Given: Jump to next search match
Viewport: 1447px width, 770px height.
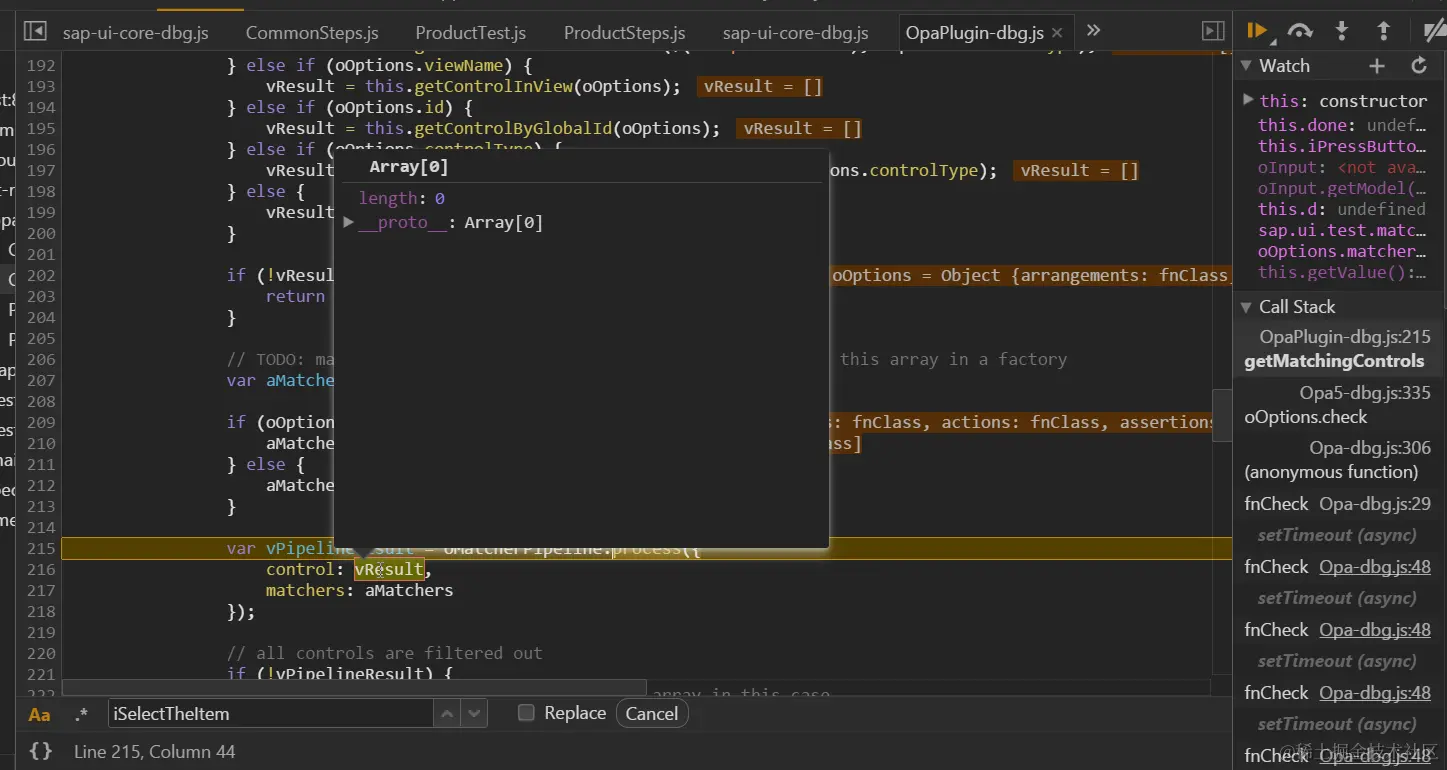Looking at the screenshot, I should pos(474,714).
